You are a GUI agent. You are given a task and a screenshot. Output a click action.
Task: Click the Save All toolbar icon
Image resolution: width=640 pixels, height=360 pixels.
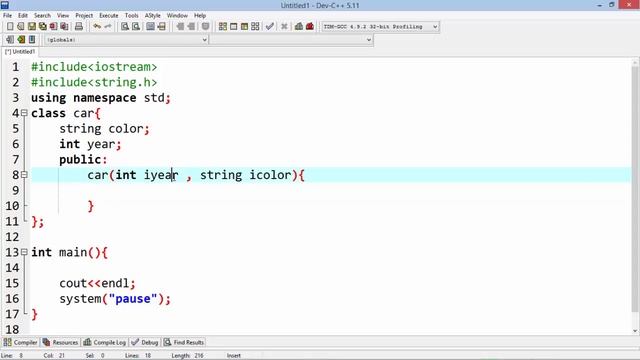pyautogui.click(x=42, y=27)
